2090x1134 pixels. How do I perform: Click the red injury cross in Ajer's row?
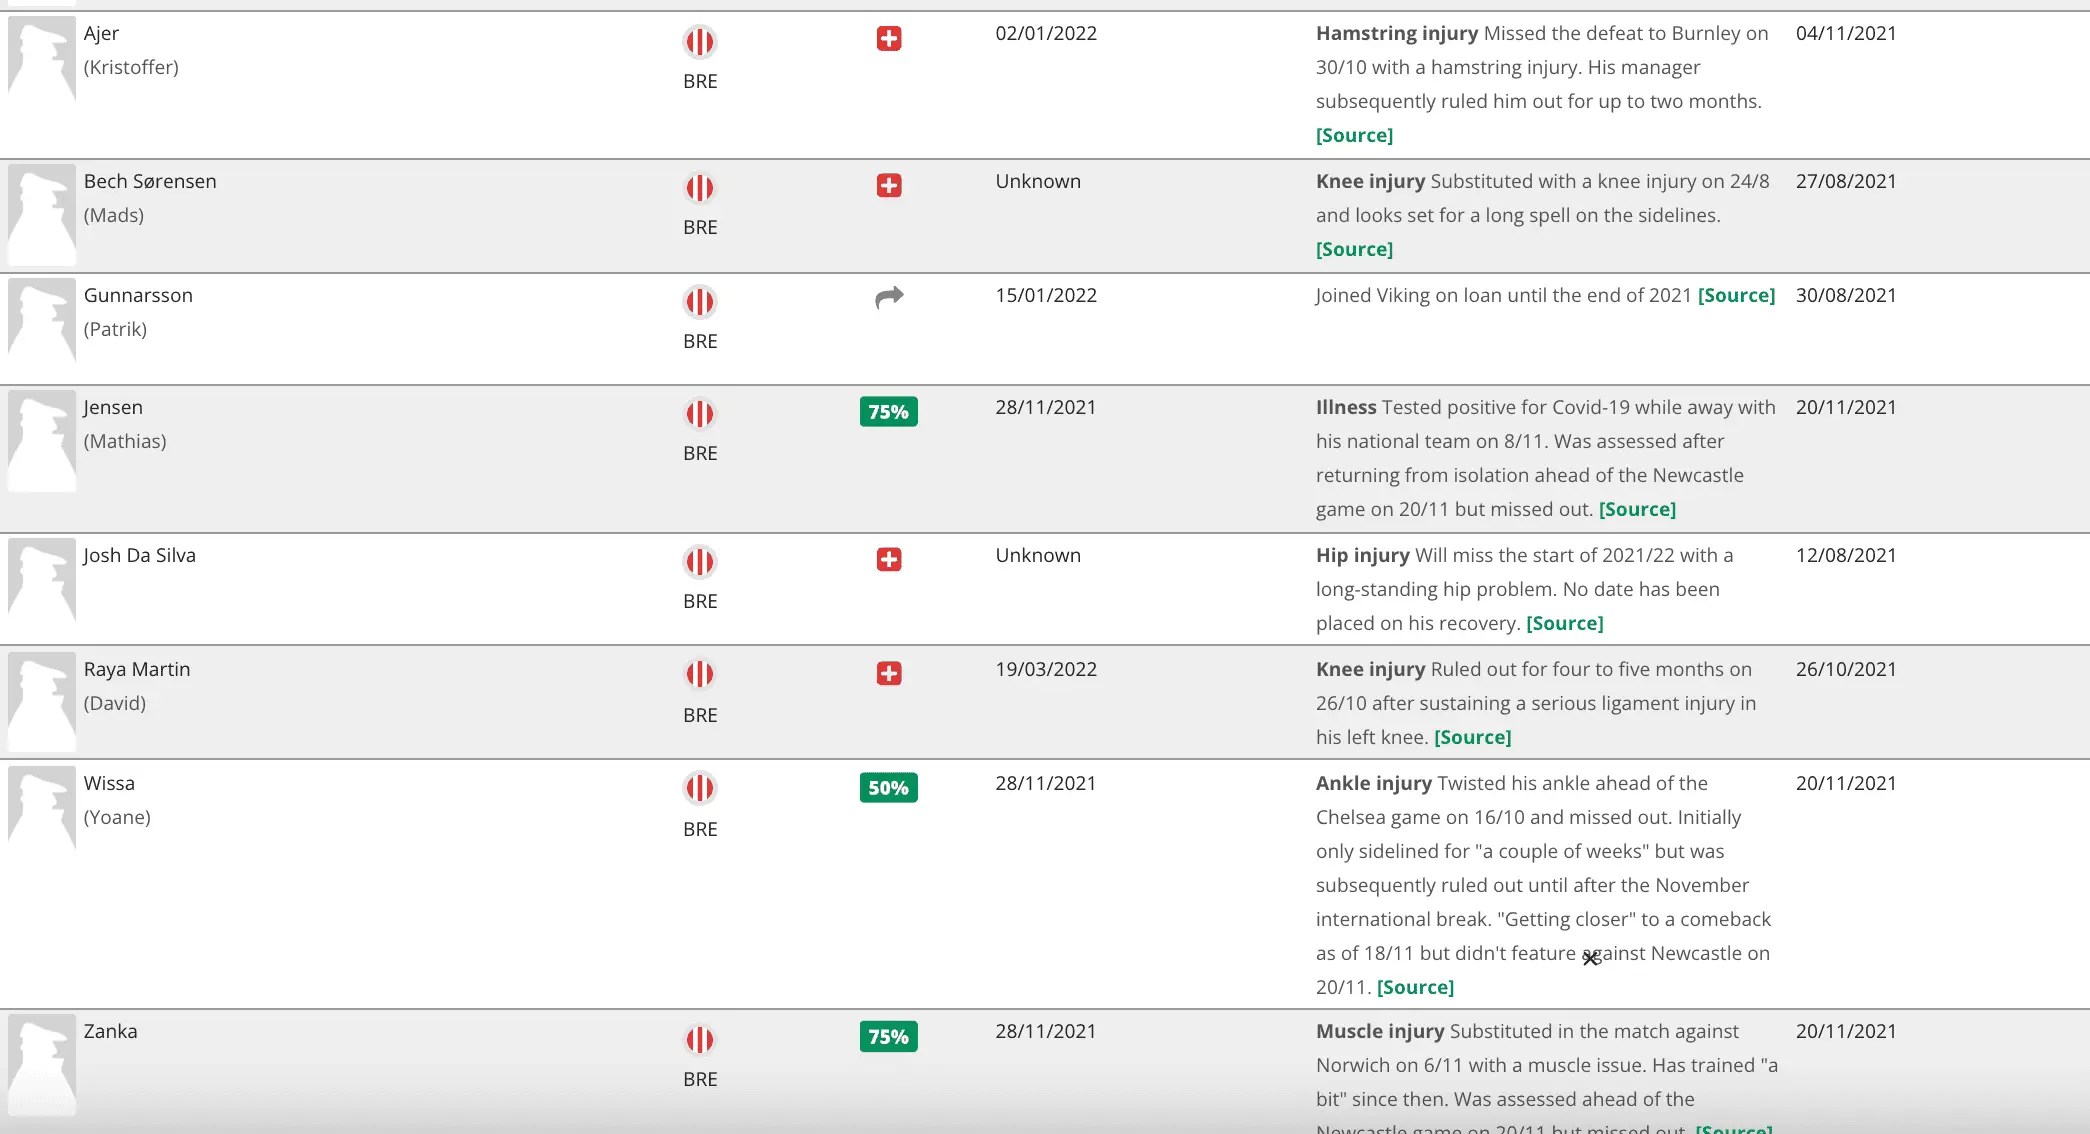[889, 39]
